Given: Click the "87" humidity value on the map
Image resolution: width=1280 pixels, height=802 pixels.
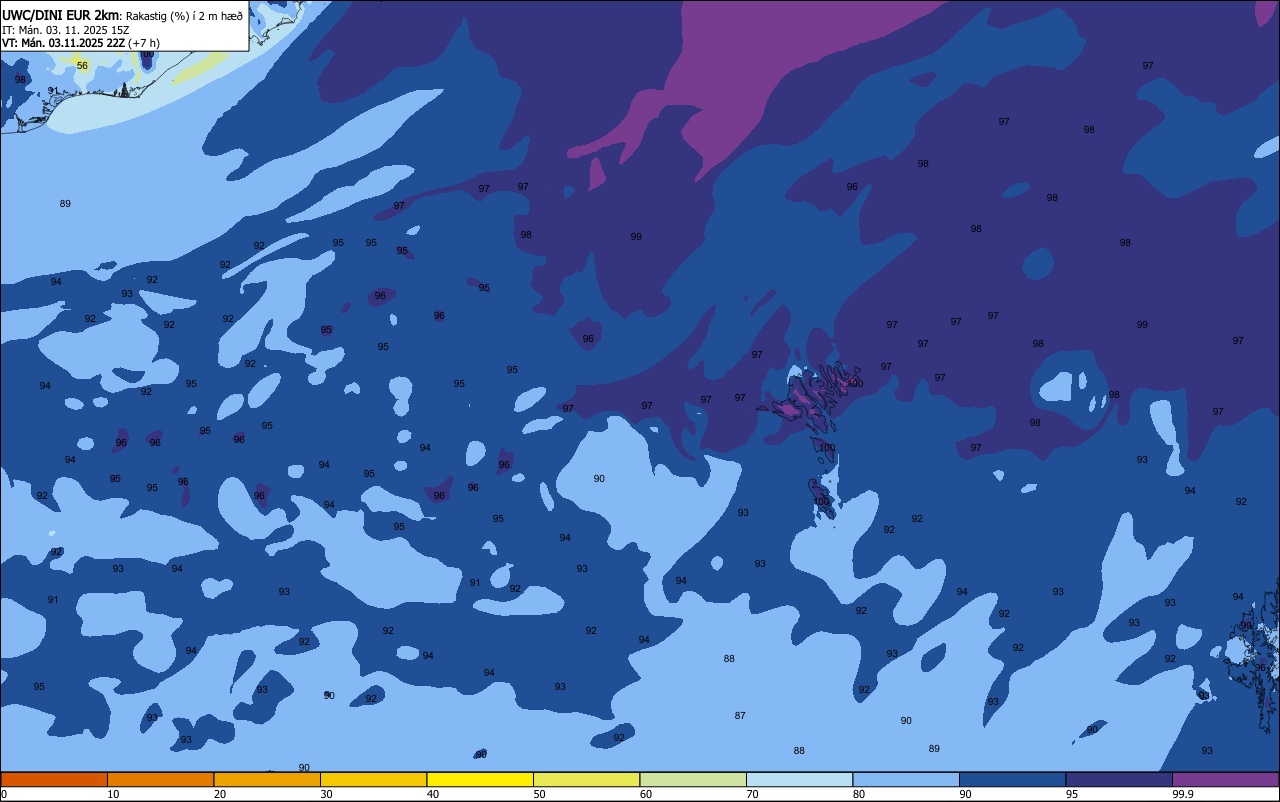Looking at the screenshot, I should coord(740,716).
